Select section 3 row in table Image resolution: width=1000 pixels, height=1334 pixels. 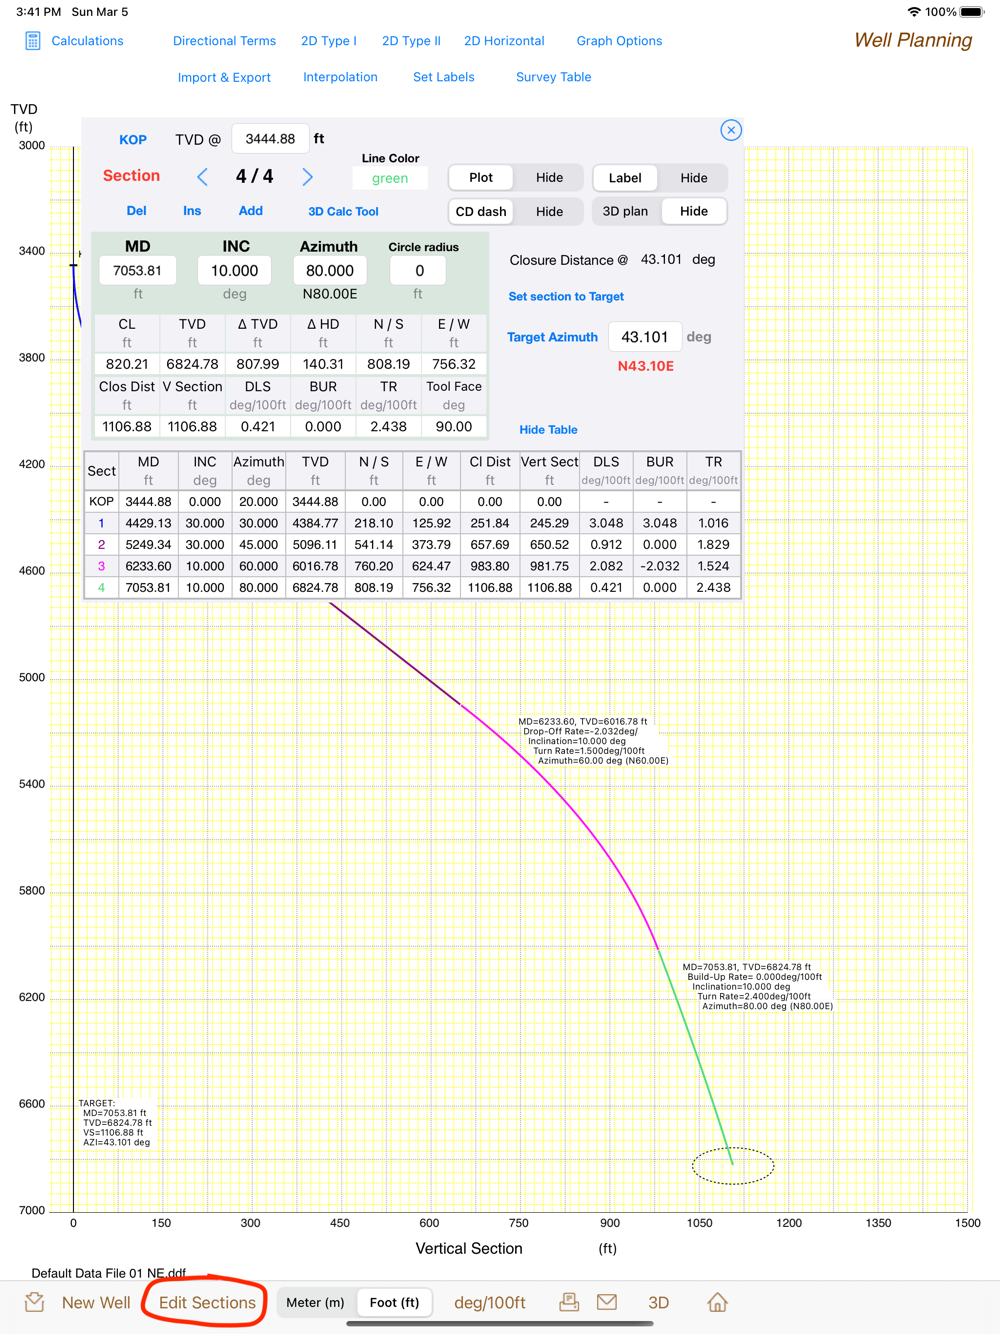tap(412, 566)
